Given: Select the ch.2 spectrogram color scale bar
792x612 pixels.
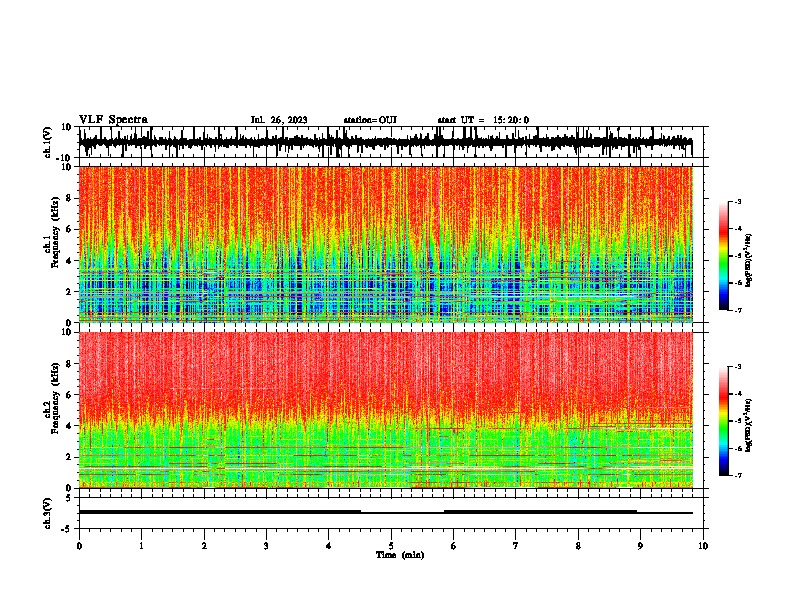Looking at the screenshot, I should (723, 421).
